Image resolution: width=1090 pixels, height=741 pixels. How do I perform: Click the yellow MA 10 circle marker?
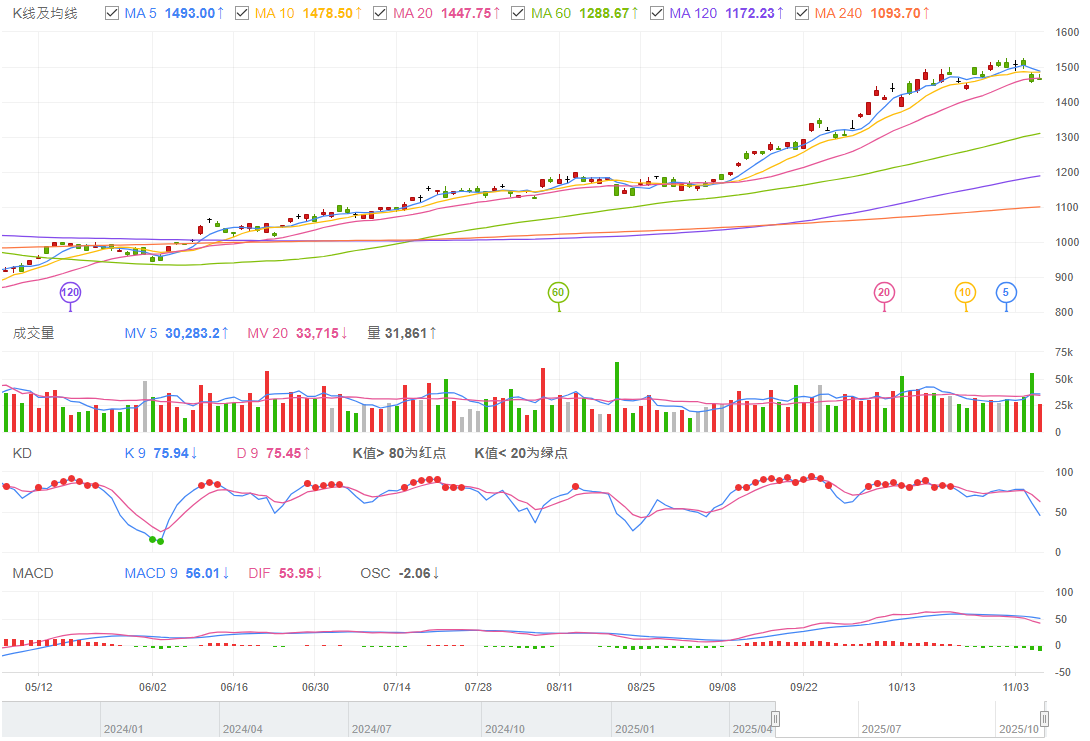tap(965, 293)
